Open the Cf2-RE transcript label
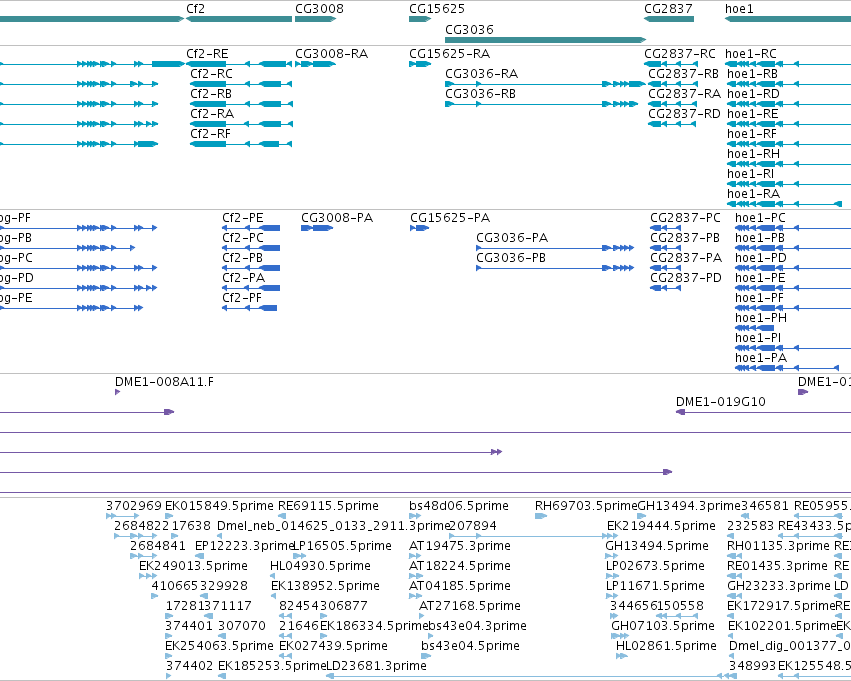Viewport: 851px width, 681px height. tap(207, 54)
